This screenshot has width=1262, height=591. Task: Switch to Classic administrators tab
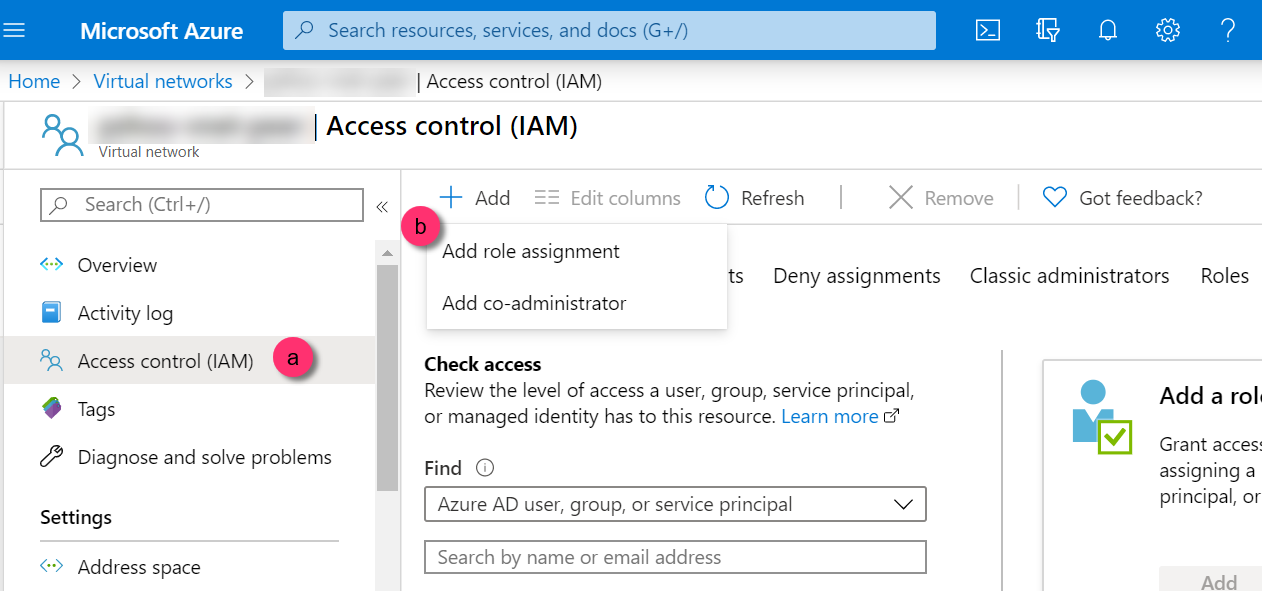[x=1069, y=276]
